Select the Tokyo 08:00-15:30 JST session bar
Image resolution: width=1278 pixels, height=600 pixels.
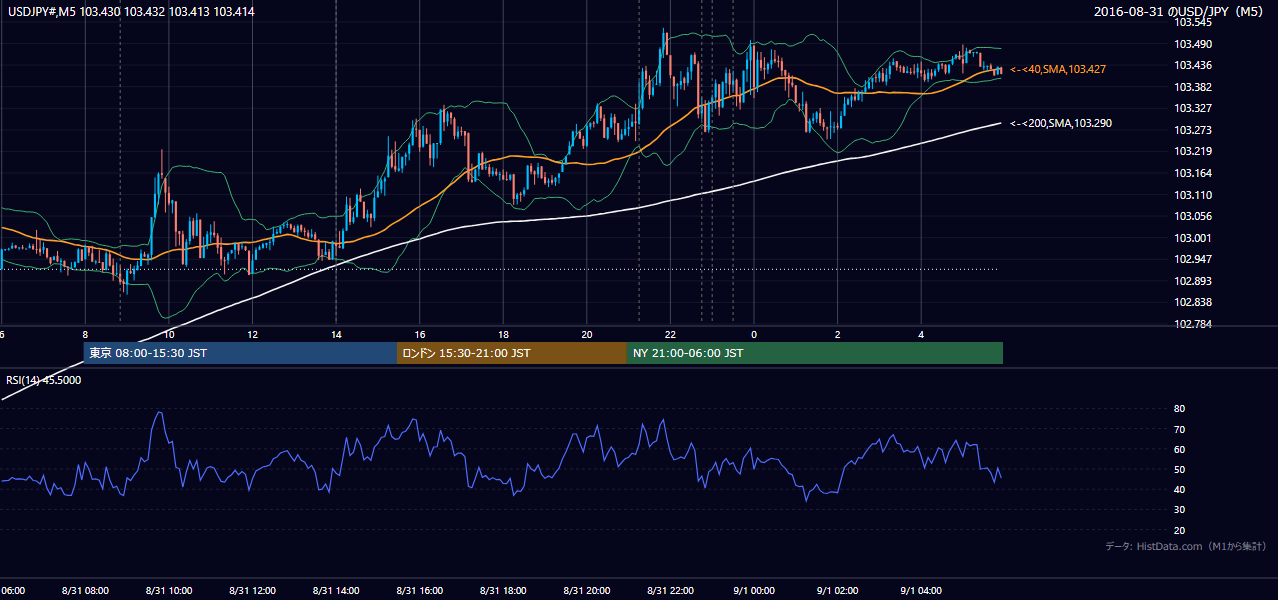[x=240, y=353]
